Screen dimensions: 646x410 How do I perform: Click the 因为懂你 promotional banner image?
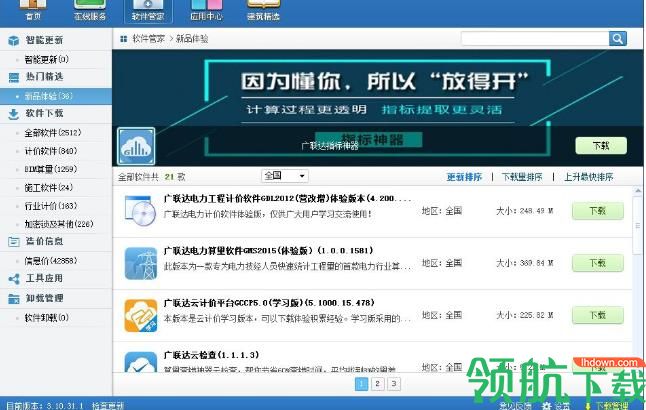point(377,108)
